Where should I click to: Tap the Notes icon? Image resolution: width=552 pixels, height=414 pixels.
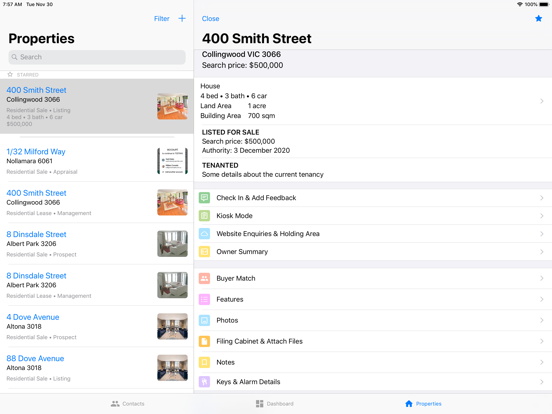click(x=204, y=362)
